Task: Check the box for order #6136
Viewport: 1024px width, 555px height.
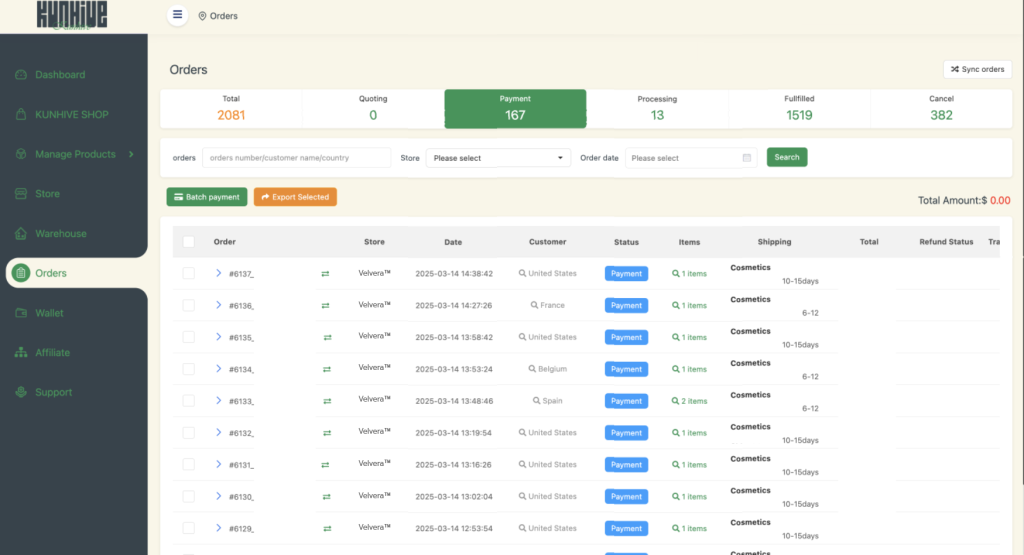Action: tap(189, 305)
